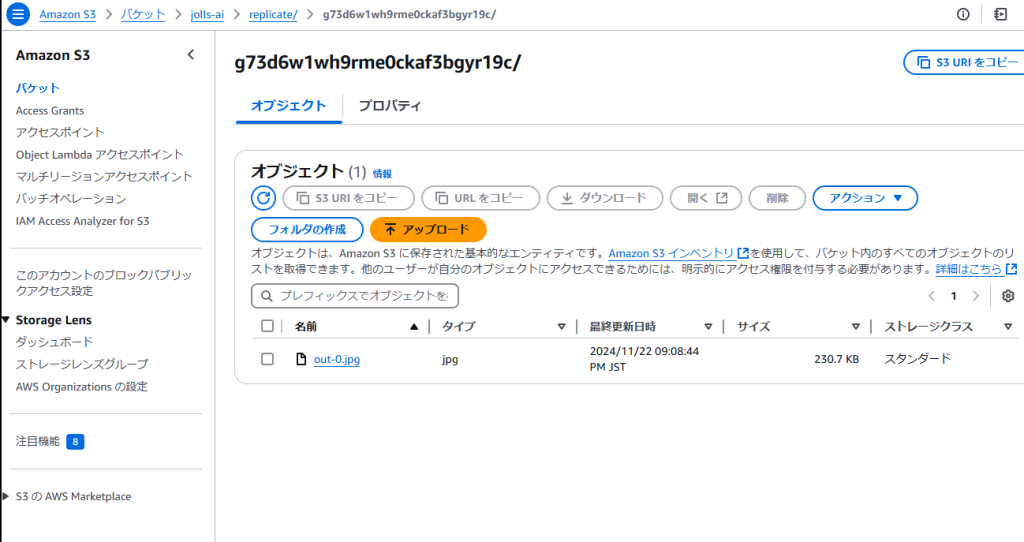This screenshot has width=1024, height=542.
Task: Expand S3 の AWS Marketplace section
Action: 6,496
